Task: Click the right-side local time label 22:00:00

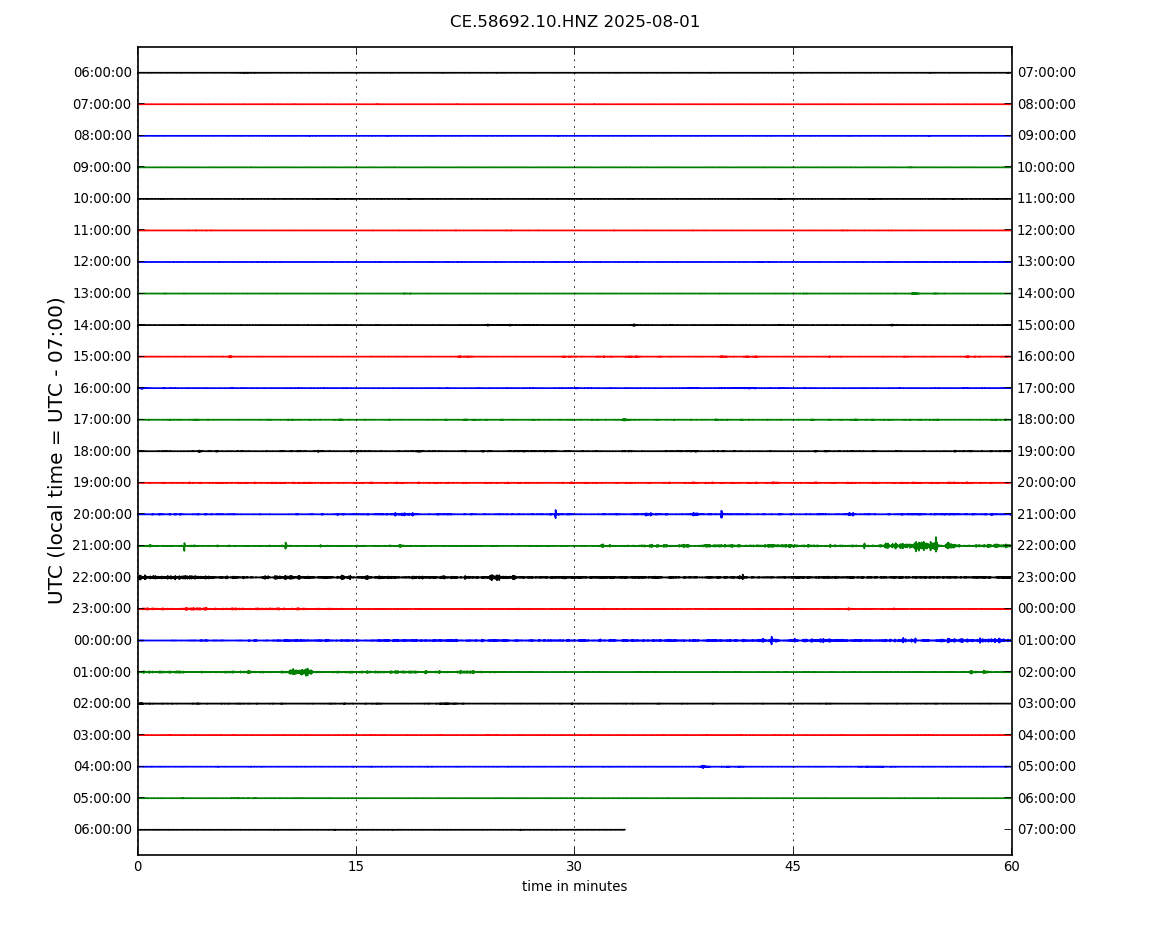Action: [x=1047, y=546]
